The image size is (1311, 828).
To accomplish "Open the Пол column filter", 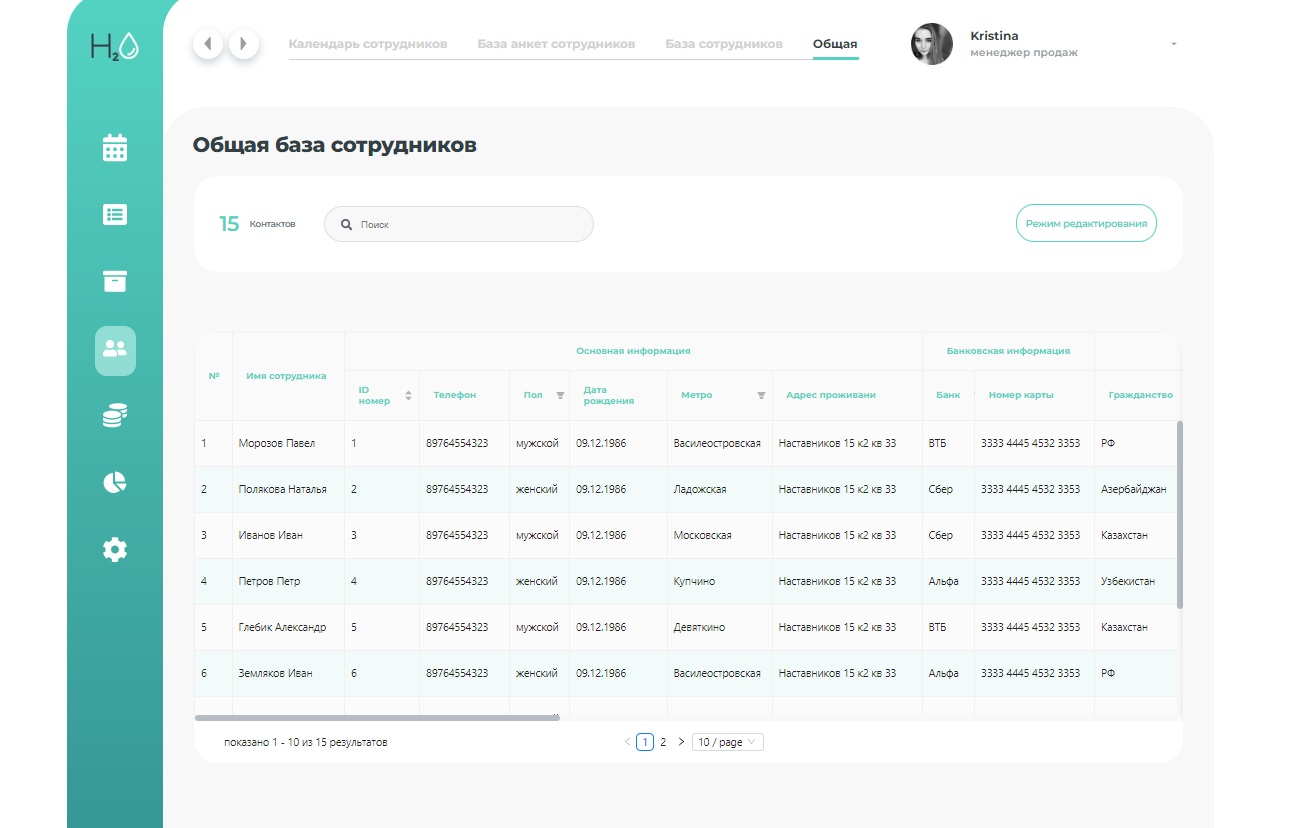I will (x=560, y=396).
